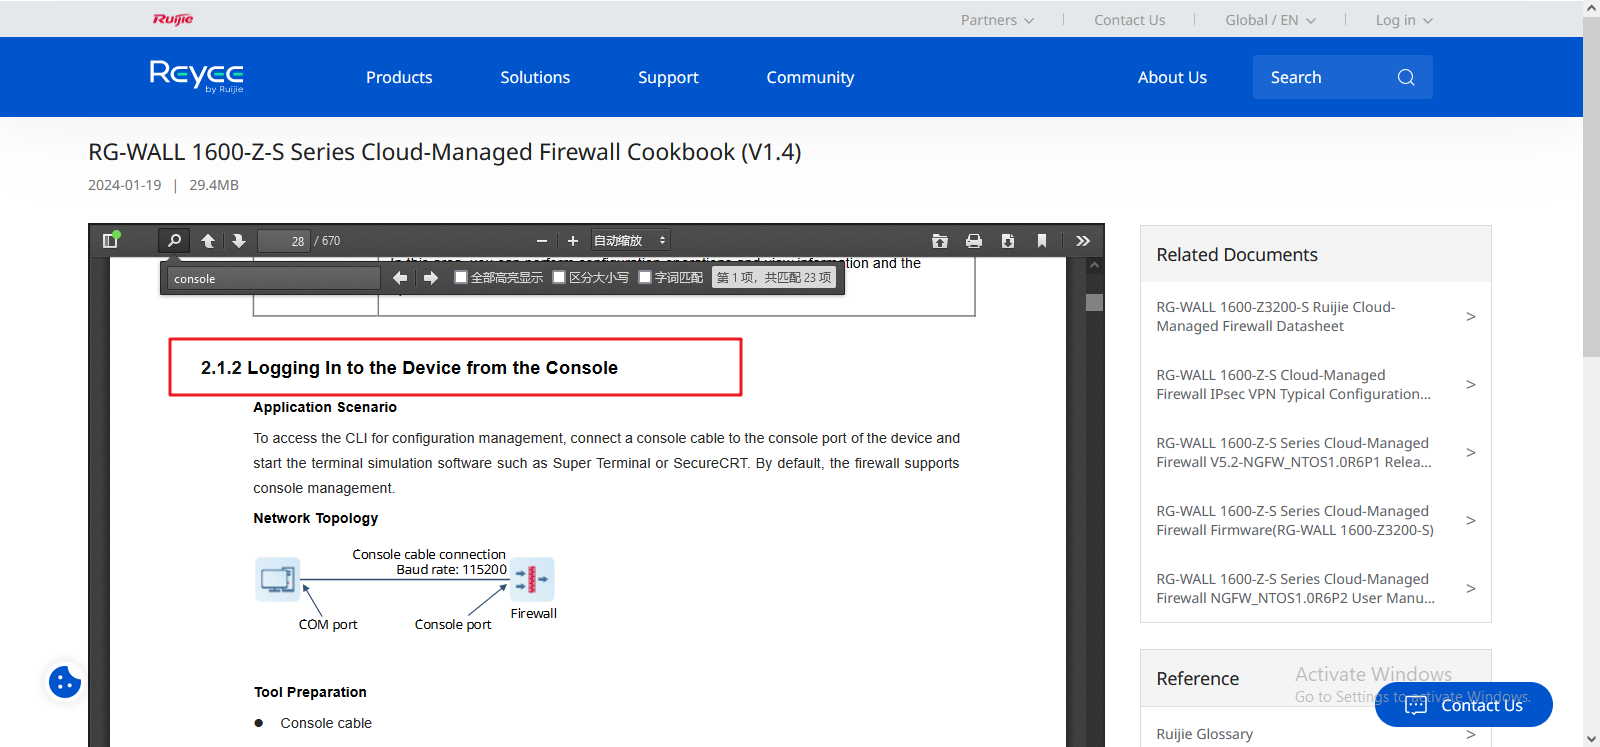Screen dimensions: 1600x747
Task: Click the Firewall icon in topology diagram
Action: pos(532,579)
